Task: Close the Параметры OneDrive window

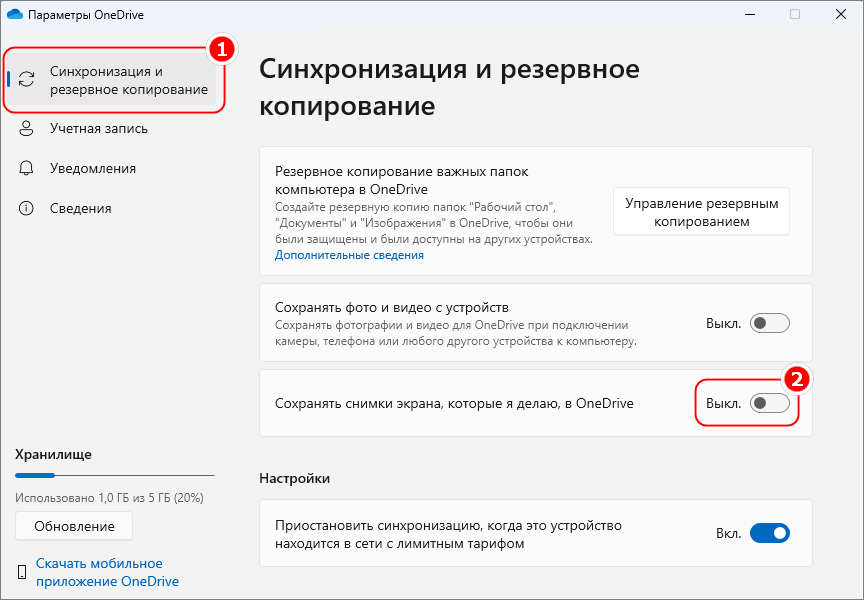Action: pos(841,14)
